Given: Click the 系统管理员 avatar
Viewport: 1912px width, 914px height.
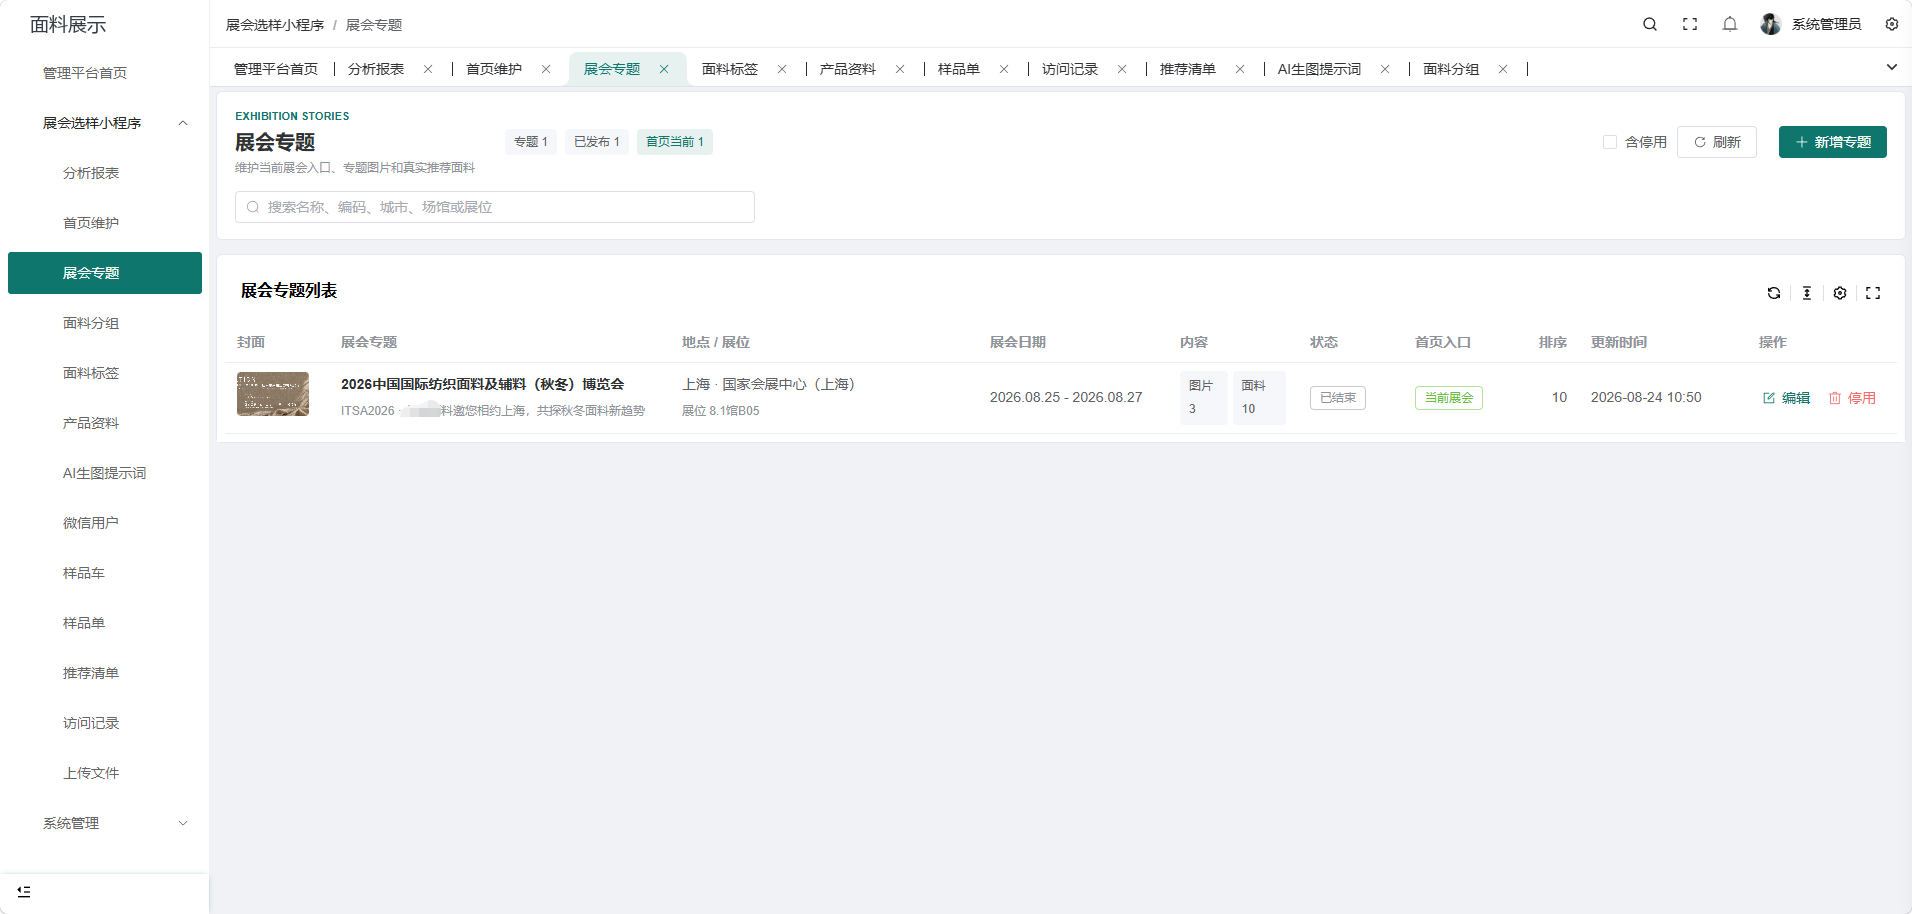Looking at the screenshot, I should (x=1770, y=24).
